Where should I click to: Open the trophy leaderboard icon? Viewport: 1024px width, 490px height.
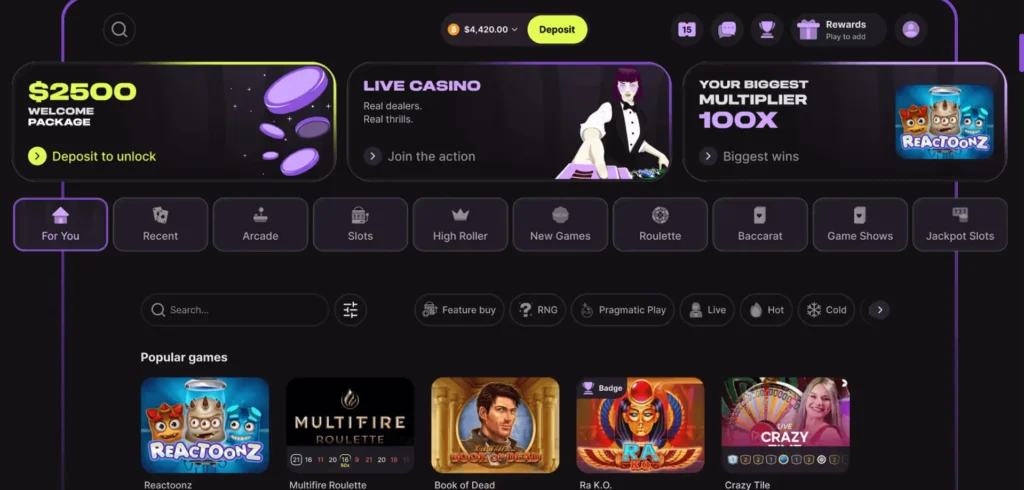(767, 29)
